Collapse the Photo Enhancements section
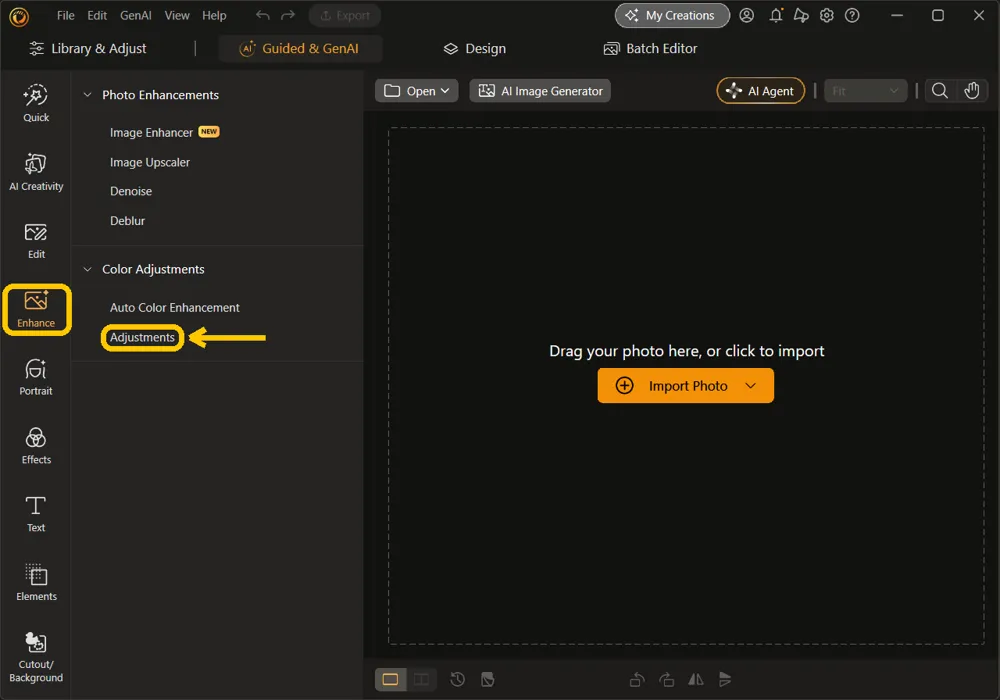Screen dimensions: 1000x700 point(87,95)
